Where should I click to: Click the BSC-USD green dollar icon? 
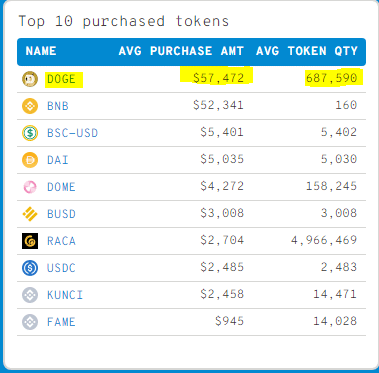point(30,133)
